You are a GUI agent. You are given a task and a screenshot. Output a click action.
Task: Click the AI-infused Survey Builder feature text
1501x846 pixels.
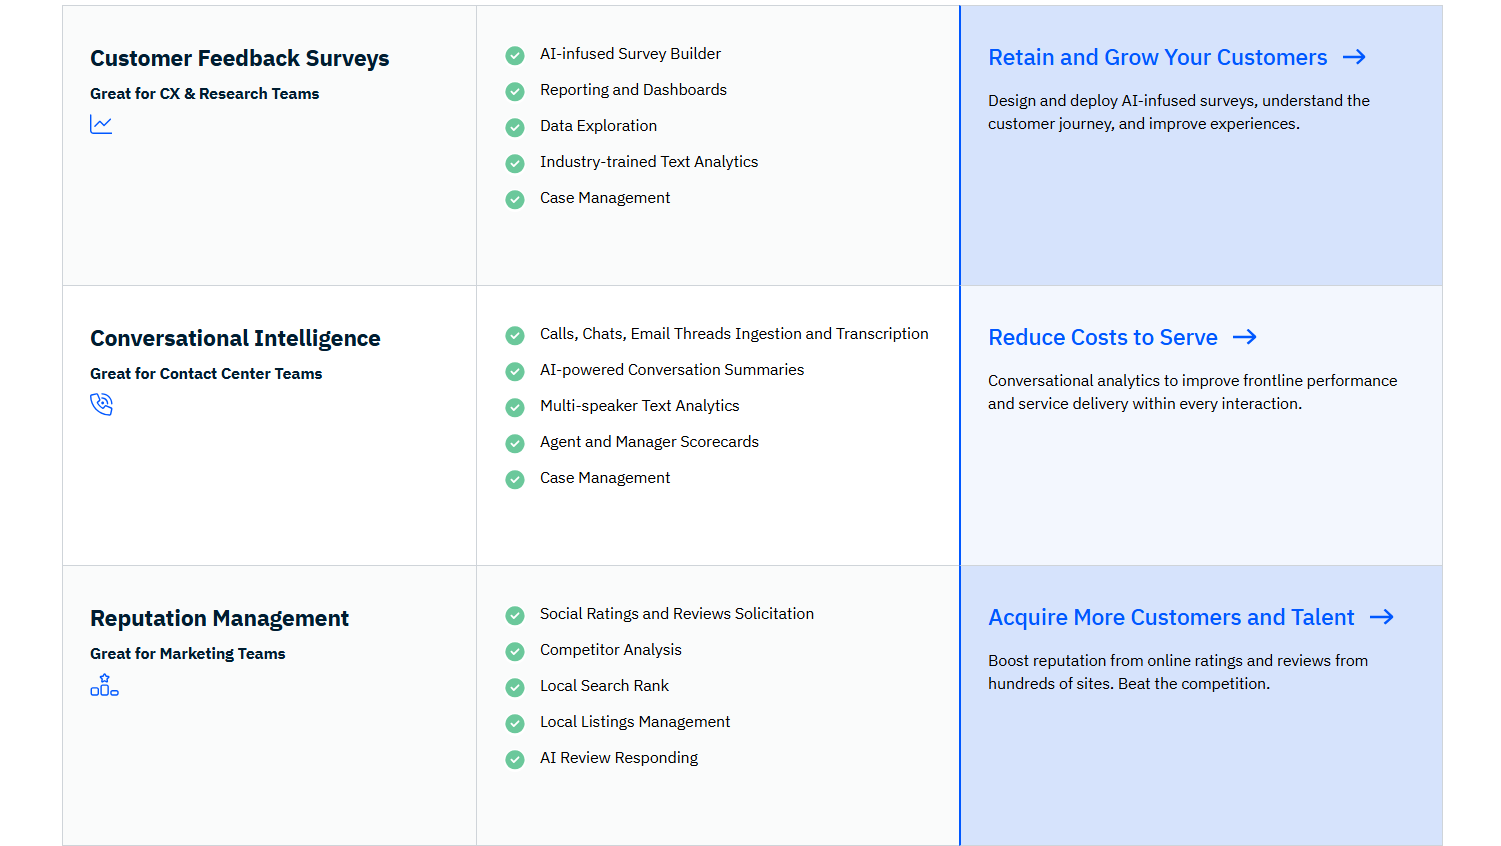pos(630,54)
